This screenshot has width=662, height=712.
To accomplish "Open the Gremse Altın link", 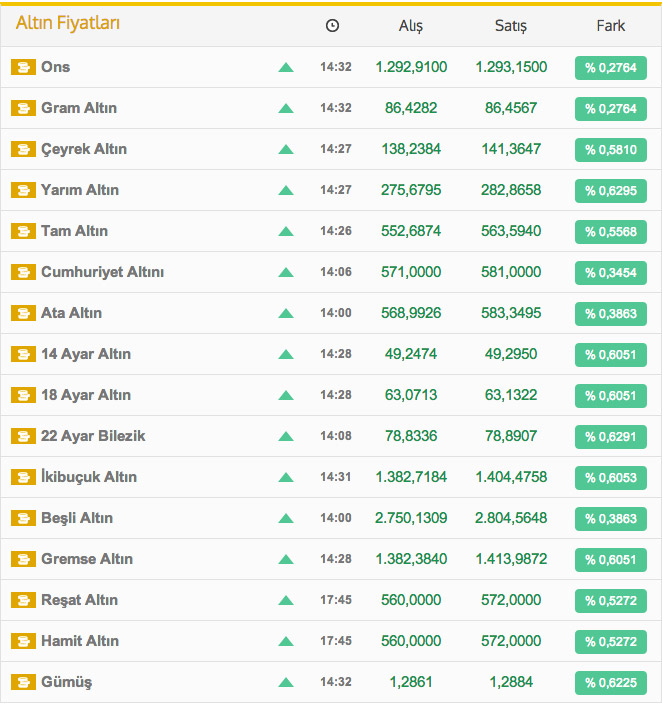I will tap(87, 559).
